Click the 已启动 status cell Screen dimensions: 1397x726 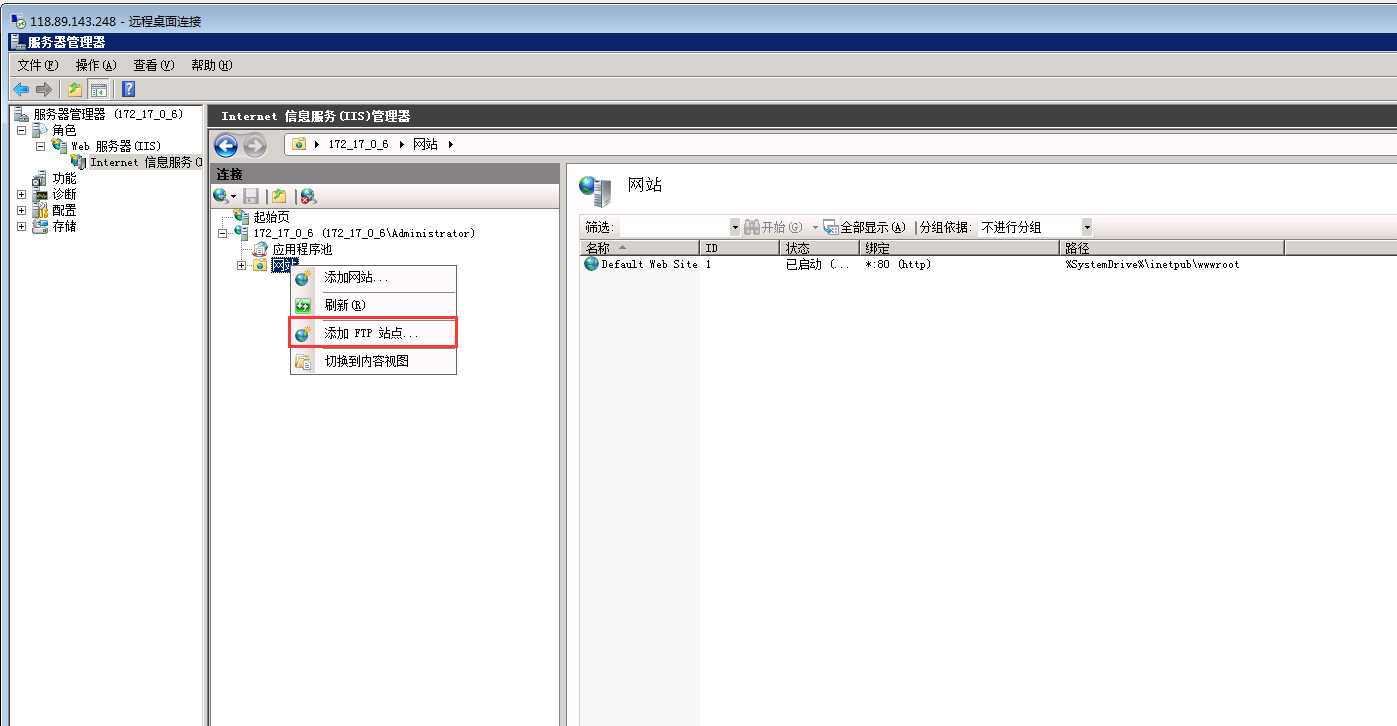[817, 264]
